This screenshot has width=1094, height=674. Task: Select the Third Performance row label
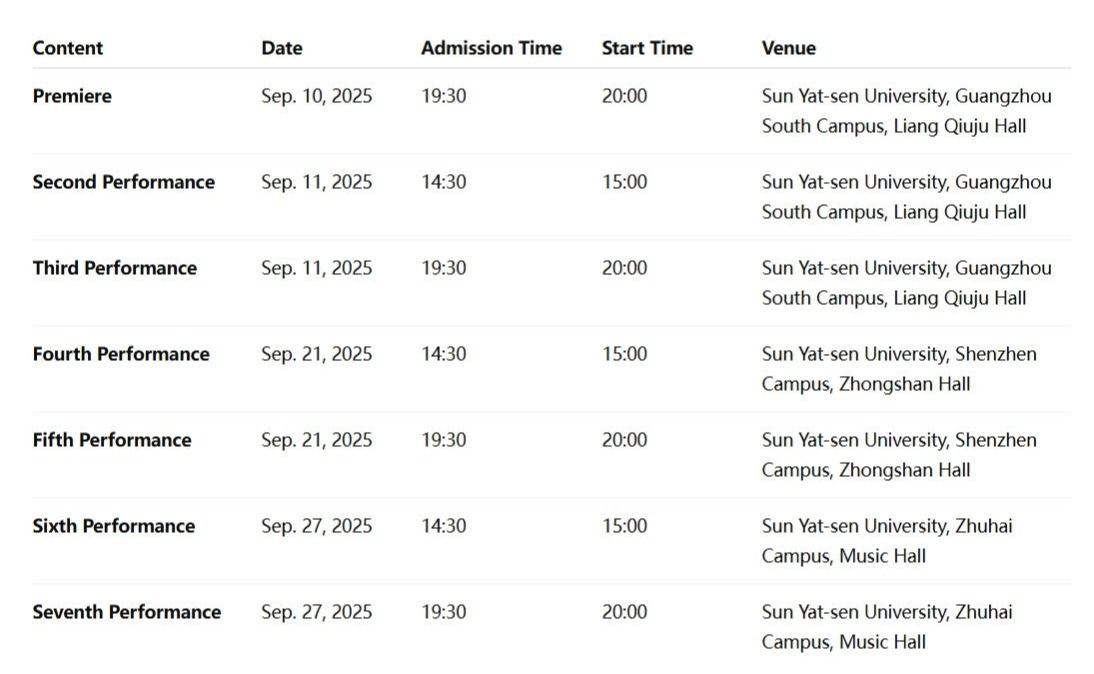(114, 268)
